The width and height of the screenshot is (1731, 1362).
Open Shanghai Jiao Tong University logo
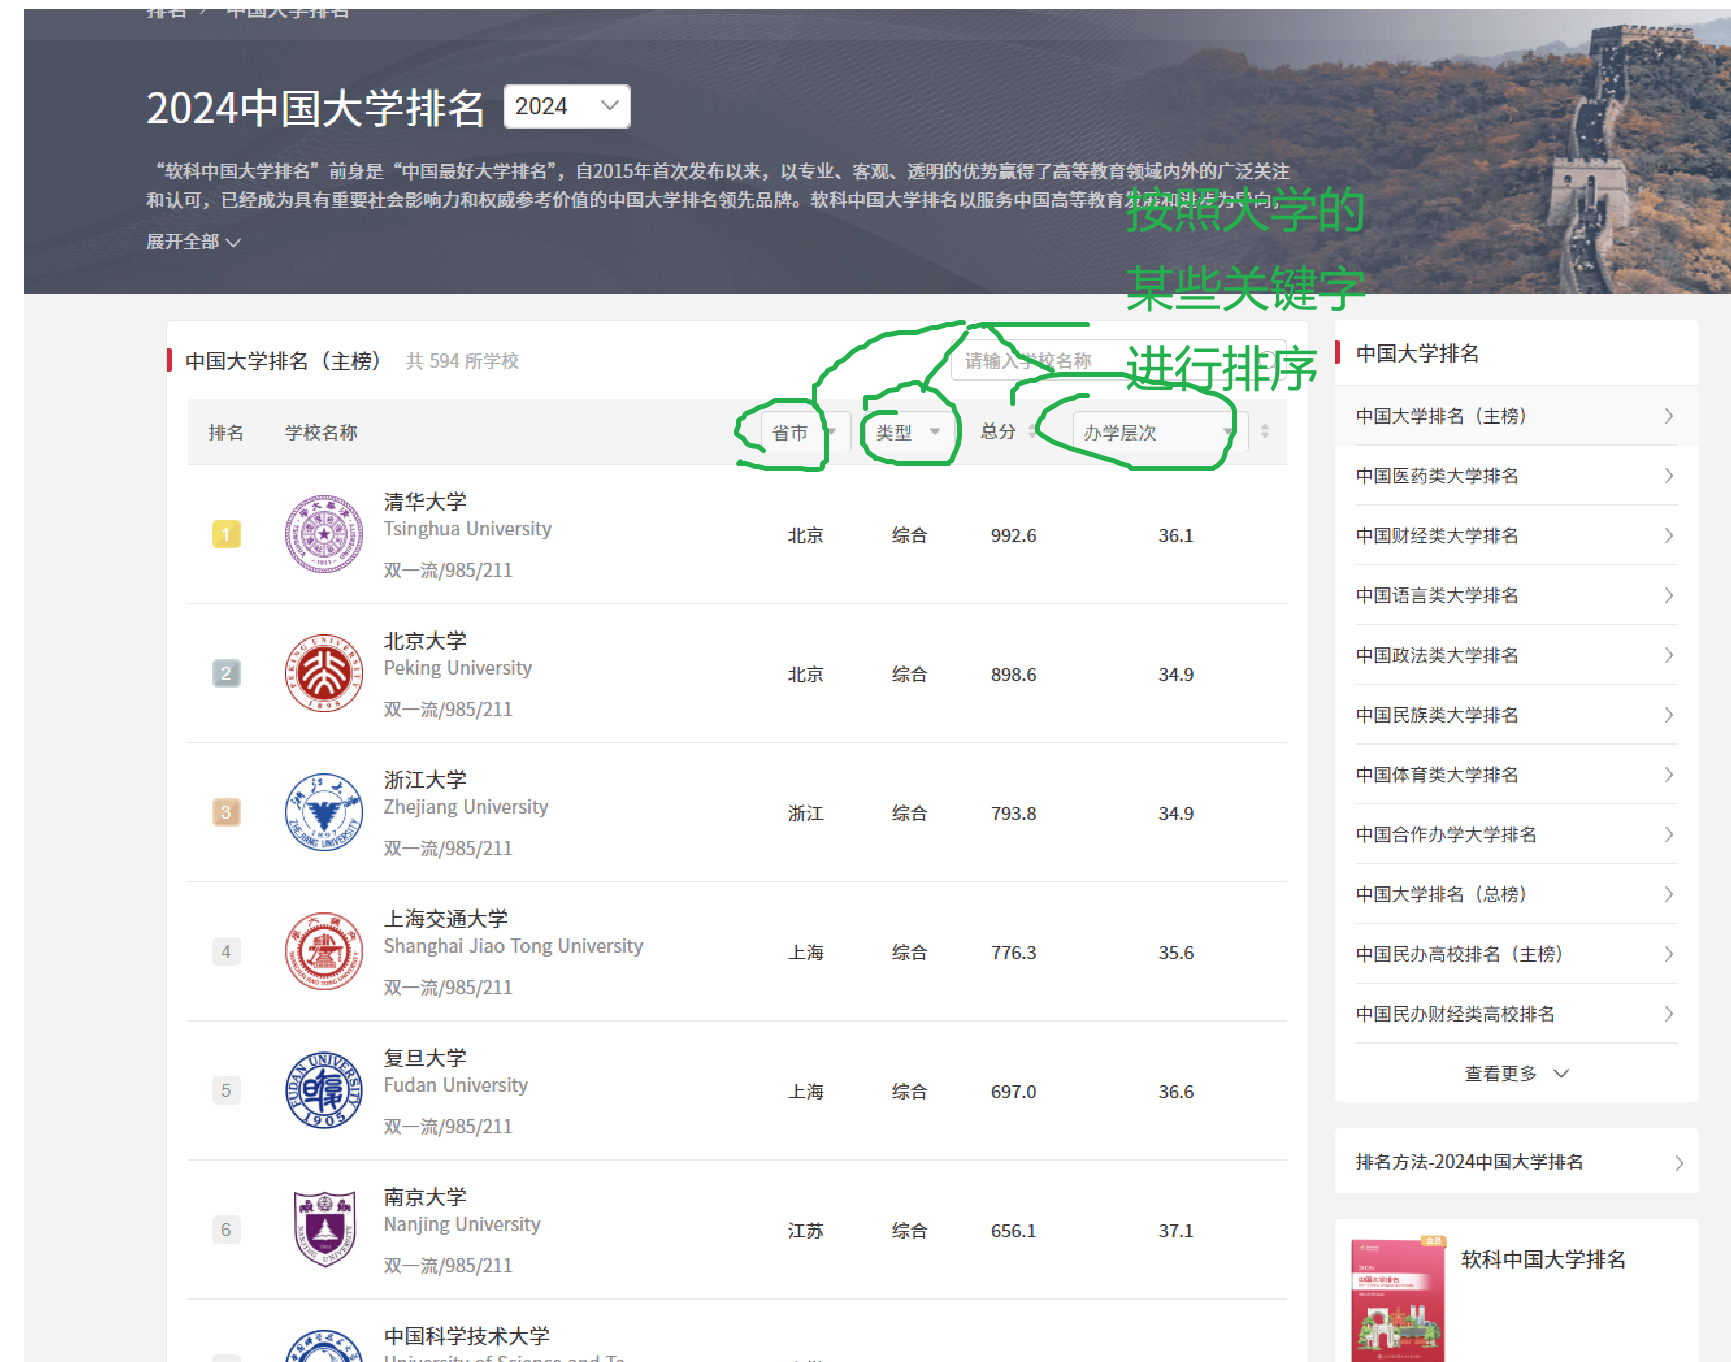click(x=324, y=951)
